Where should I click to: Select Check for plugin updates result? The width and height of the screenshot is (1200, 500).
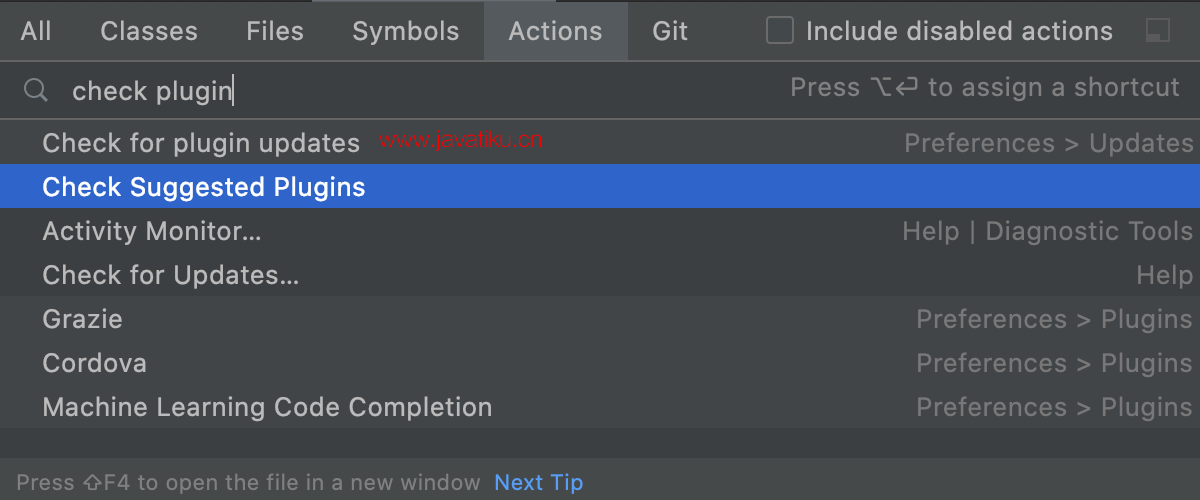pyautogui.click(x=600, y=143)
